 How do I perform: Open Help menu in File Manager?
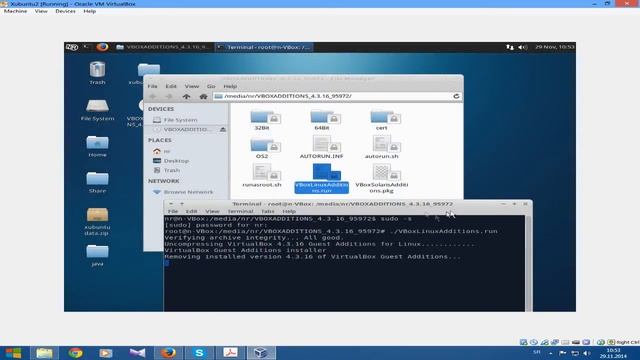click(230, 86)
